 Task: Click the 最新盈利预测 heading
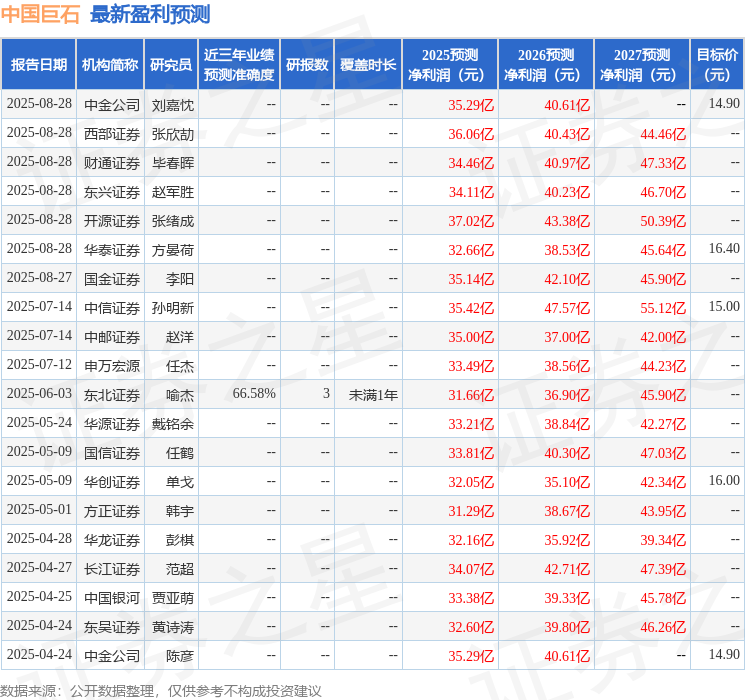pos(150,14)
